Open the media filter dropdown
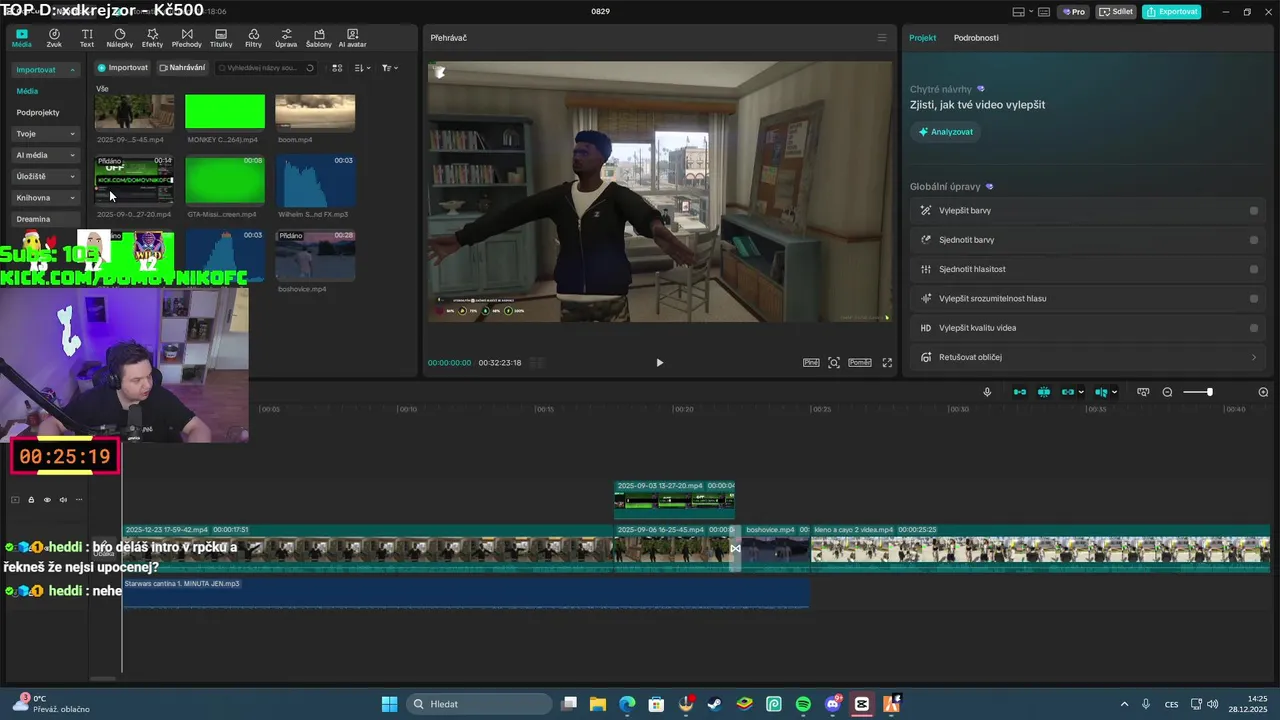Image resolution: width=1280 pixels, height=720 pixels. pos(390,68)
